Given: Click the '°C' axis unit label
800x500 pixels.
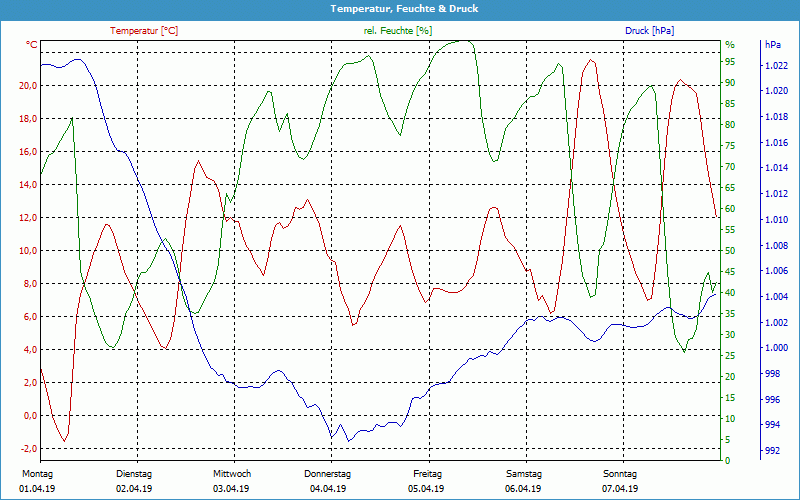Looking at the screenshot, I should click(x=32, y=45).
